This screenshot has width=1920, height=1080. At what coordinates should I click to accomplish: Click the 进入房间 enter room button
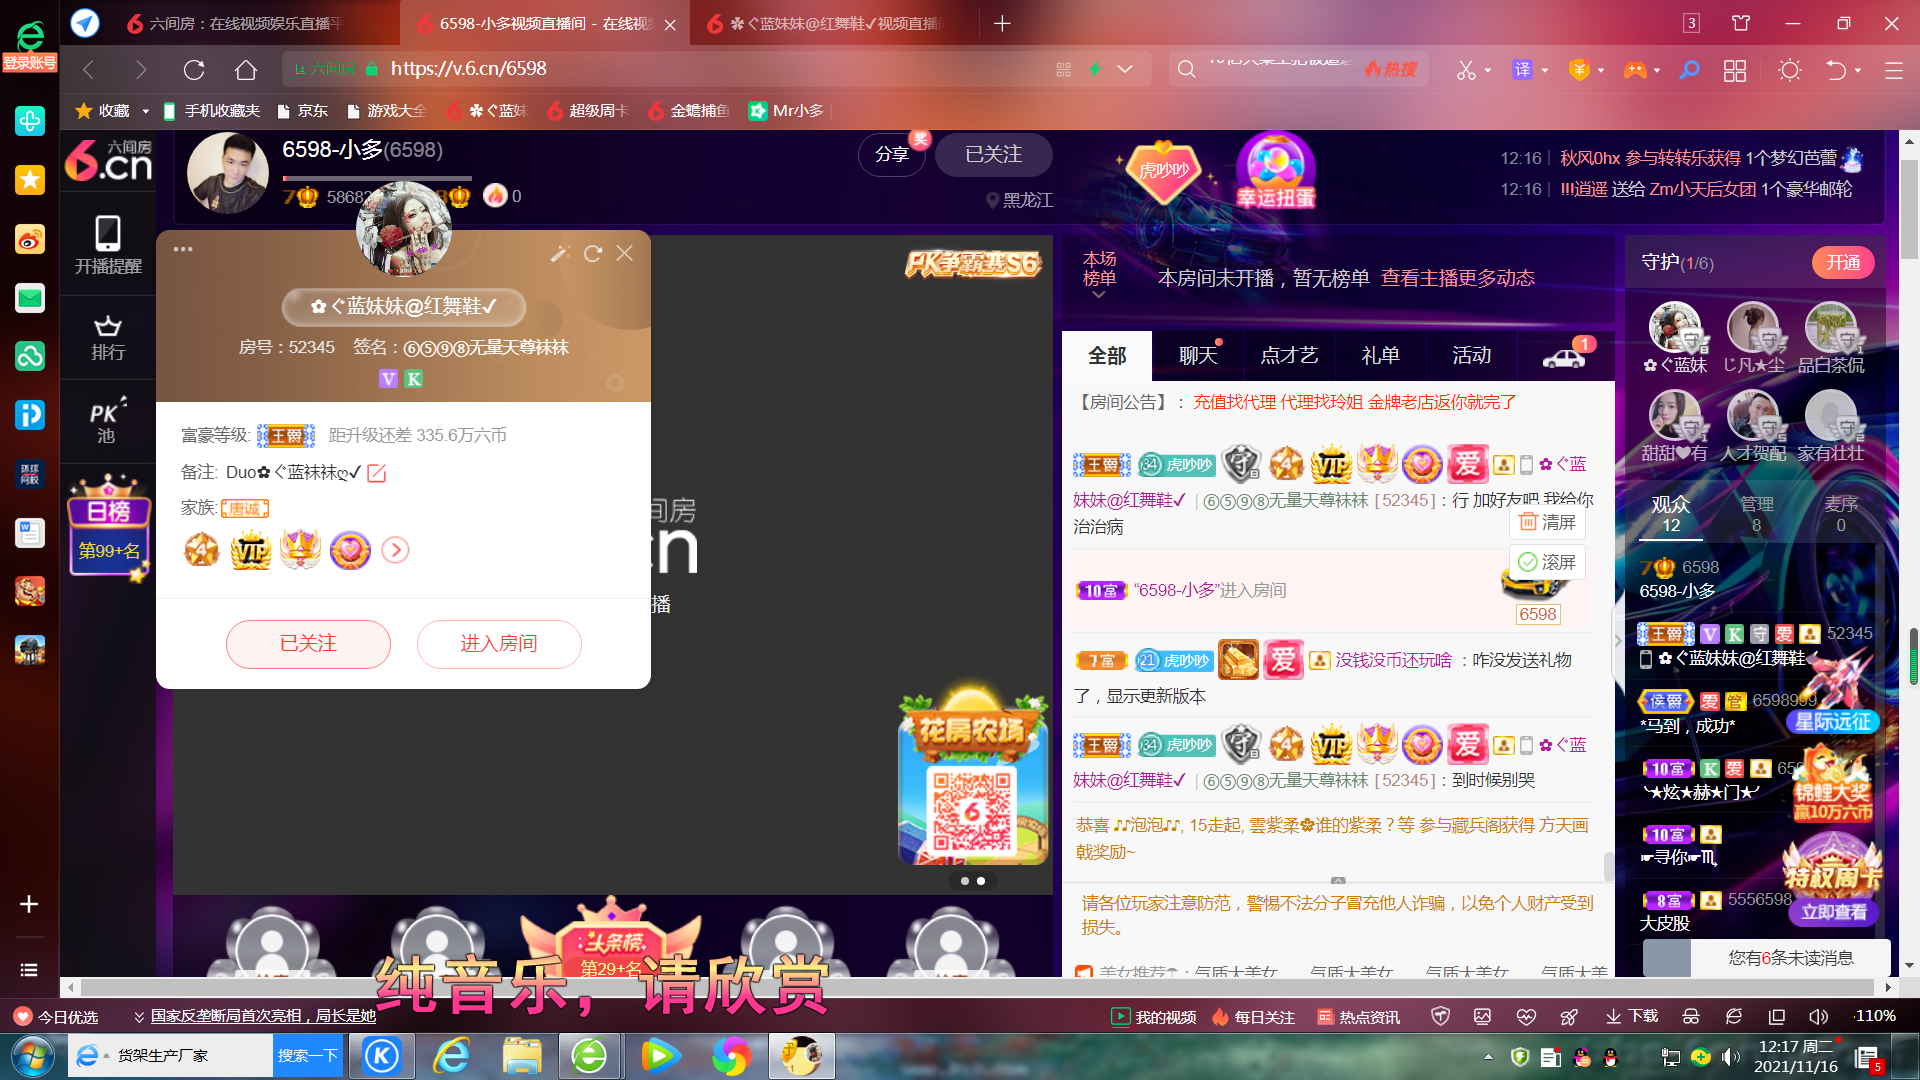499,644
